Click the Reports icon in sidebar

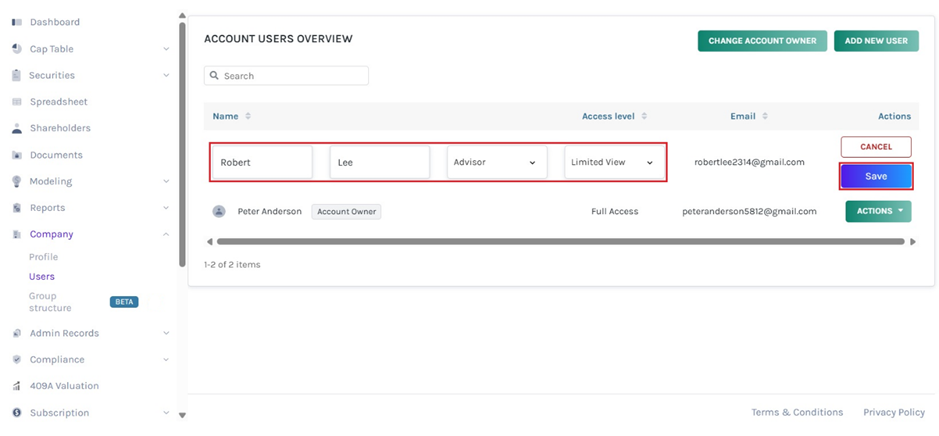pyautogui.click(x=17, y=208)
